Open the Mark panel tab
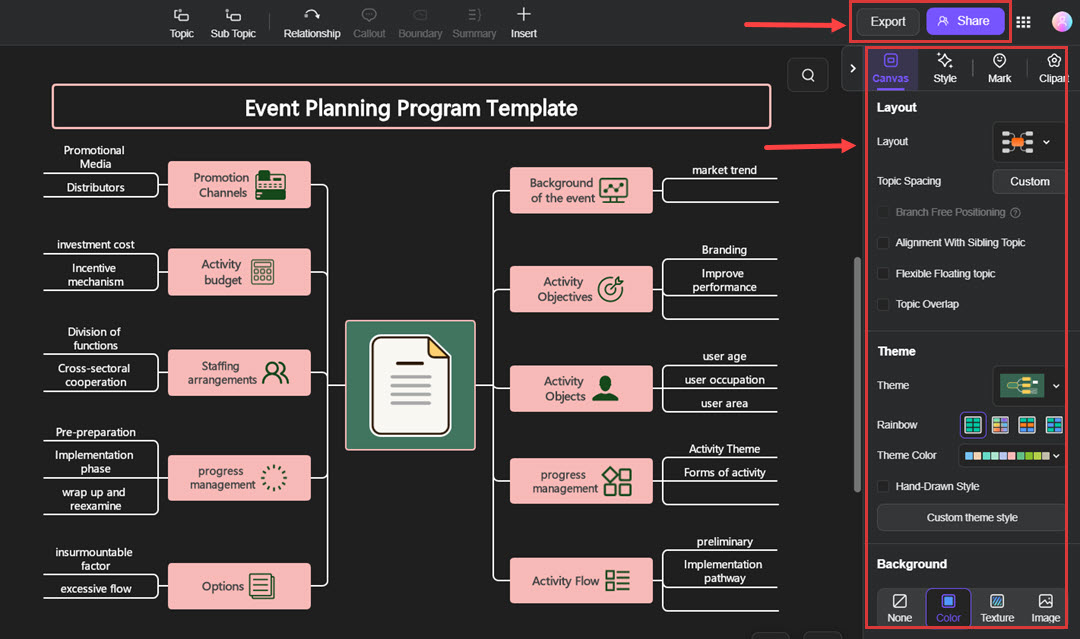 pos(999,68)
